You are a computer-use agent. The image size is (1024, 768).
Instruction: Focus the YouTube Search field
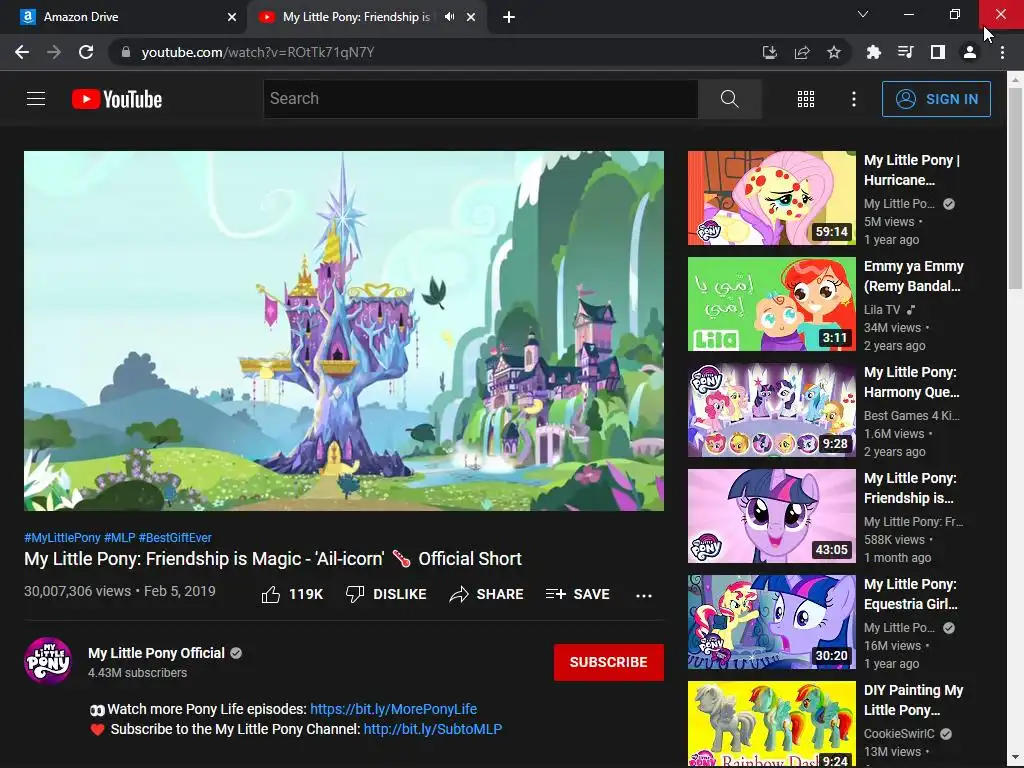coord(481,99)
